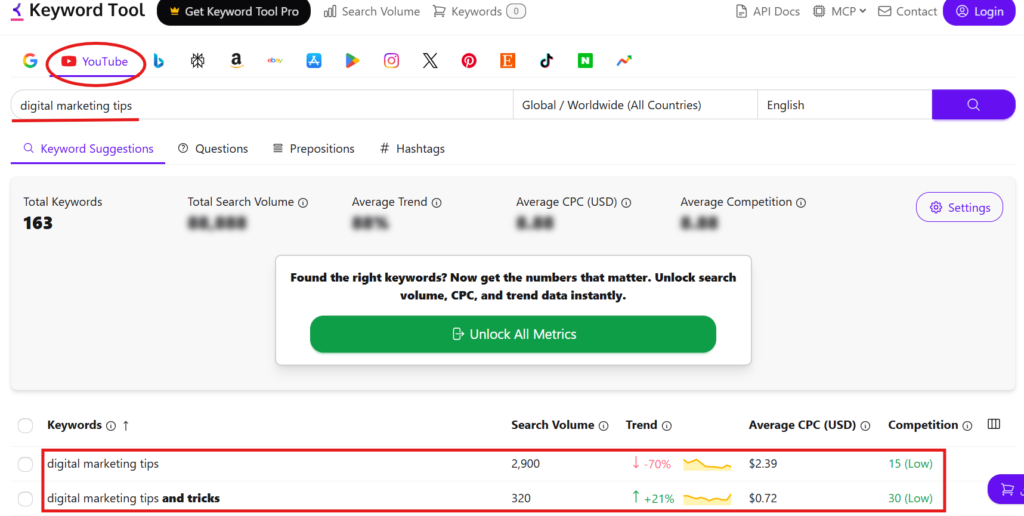Screen dimensions: 1024x516
Task: Click the $0.72 CPC value
Action: tap(763, 498)
